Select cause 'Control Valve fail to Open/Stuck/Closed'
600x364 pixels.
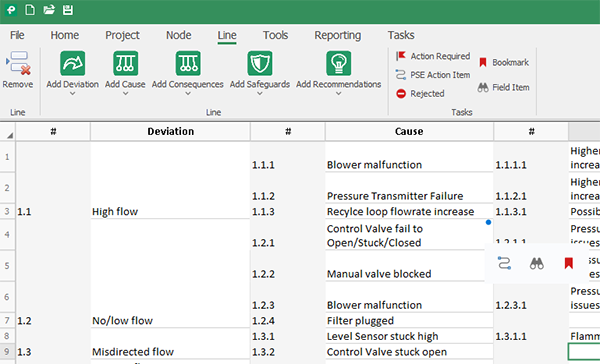pos(409,235)
